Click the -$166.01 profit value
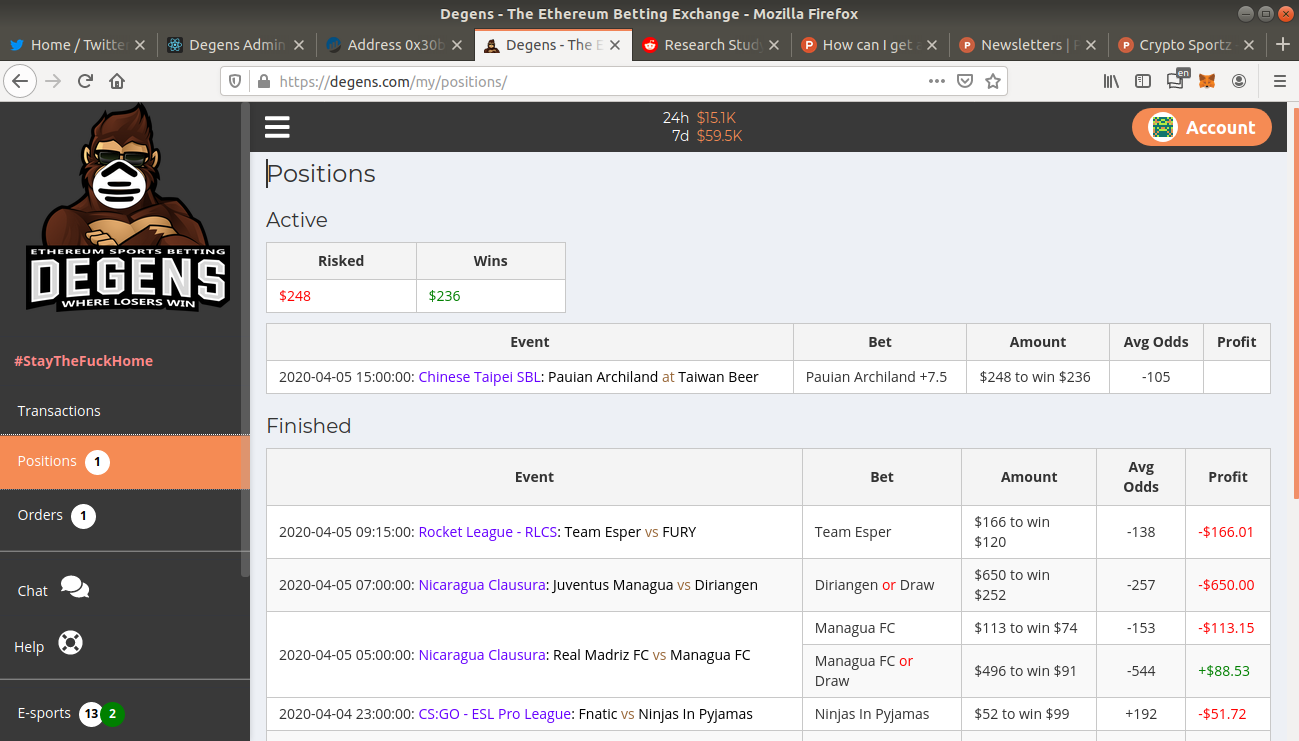Screen dimensions: 1299x741 pyautogui.click(x=1226, y=532)
